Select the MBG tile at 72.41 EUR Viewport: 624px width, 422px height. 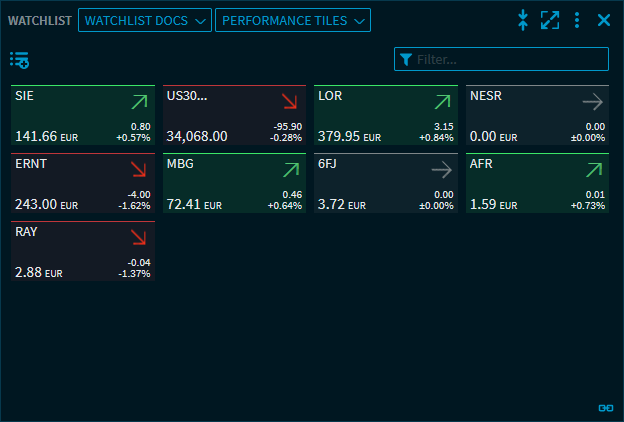(x=234, y=184)
